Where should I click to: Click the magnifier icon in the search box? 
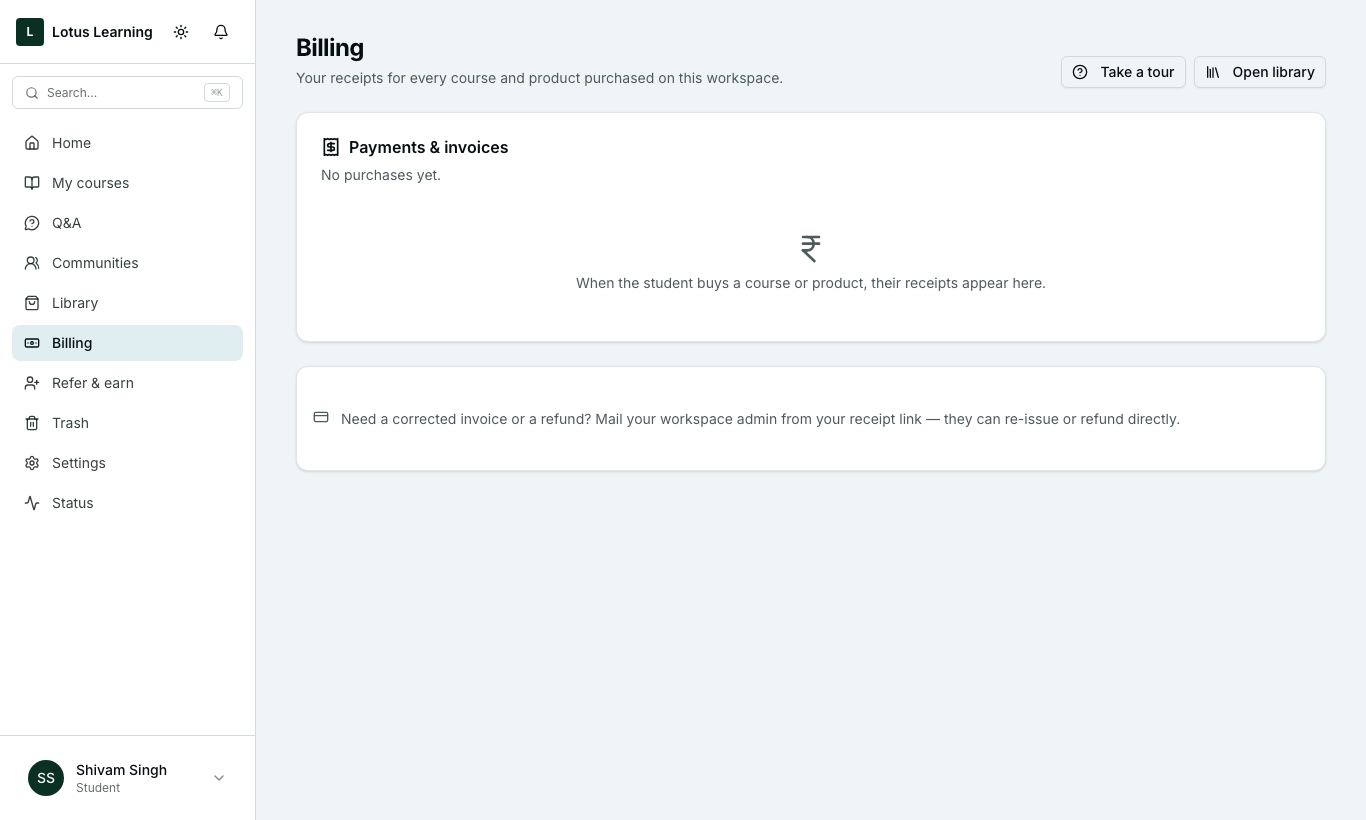pyautogui.click(x=33, y=92)
